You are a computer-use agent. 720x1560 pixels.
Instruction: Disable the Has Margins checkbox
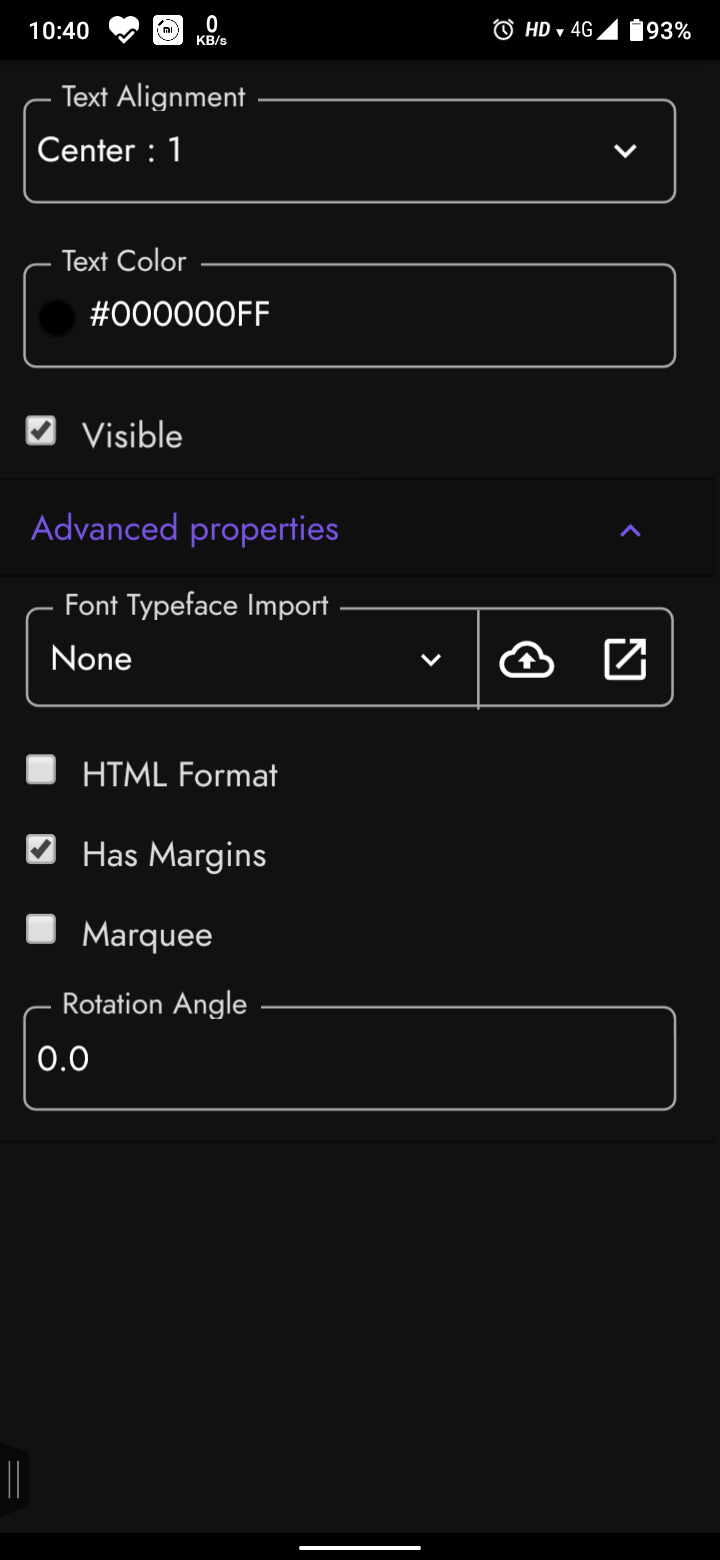coord(41,850)
